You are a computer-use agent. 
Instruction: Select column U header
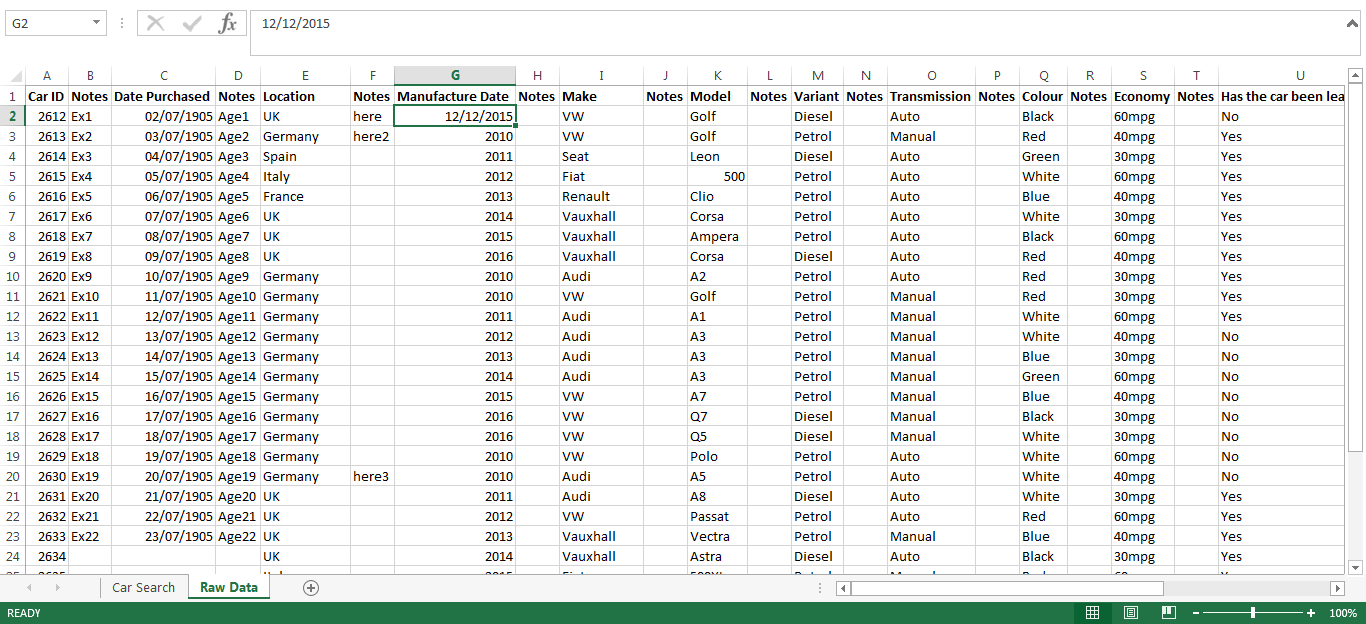pos(1300,76)
